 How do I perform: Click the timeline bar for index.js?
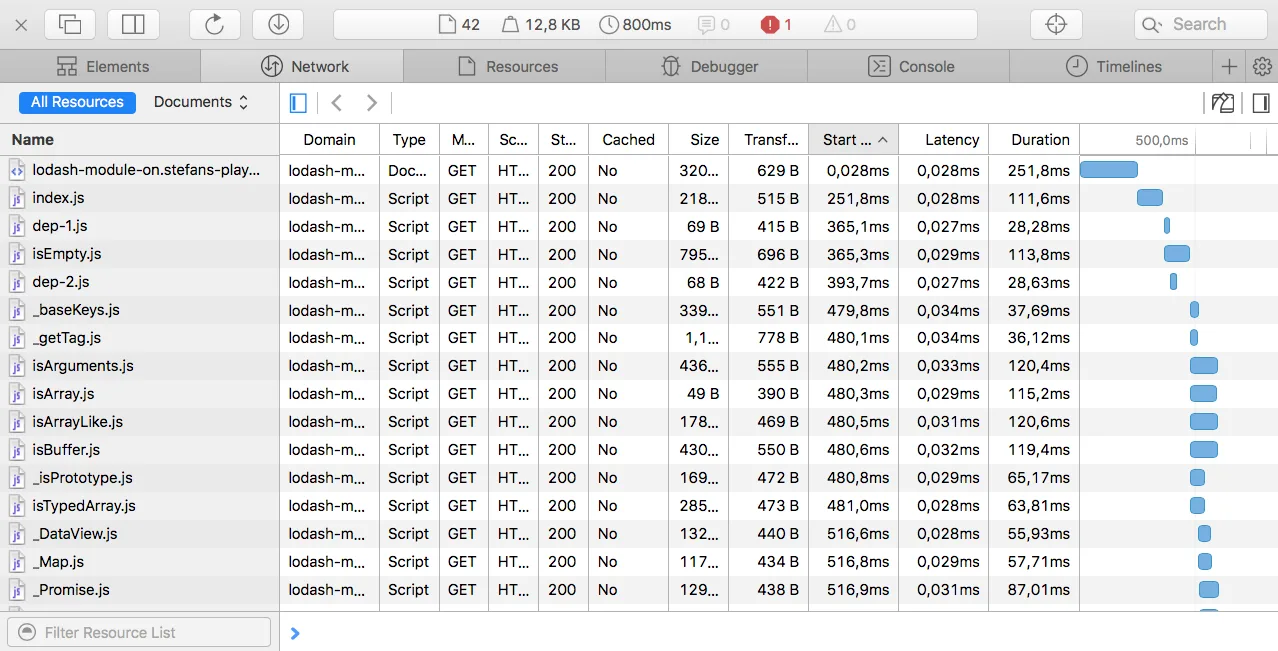(x=1150, y=198)
